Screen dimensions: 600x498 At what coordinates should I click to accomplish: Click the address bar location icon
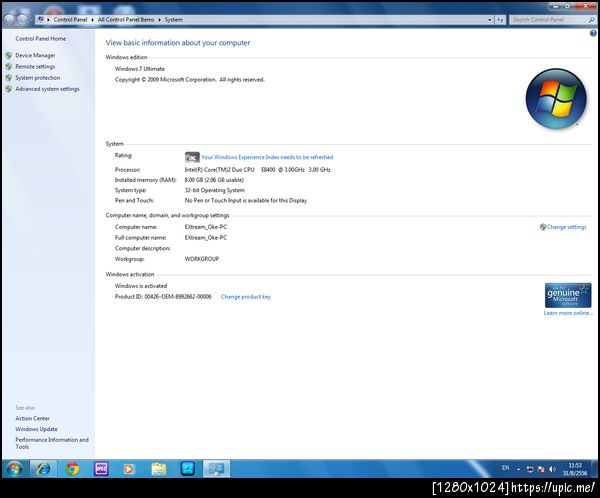click(40, 19)
